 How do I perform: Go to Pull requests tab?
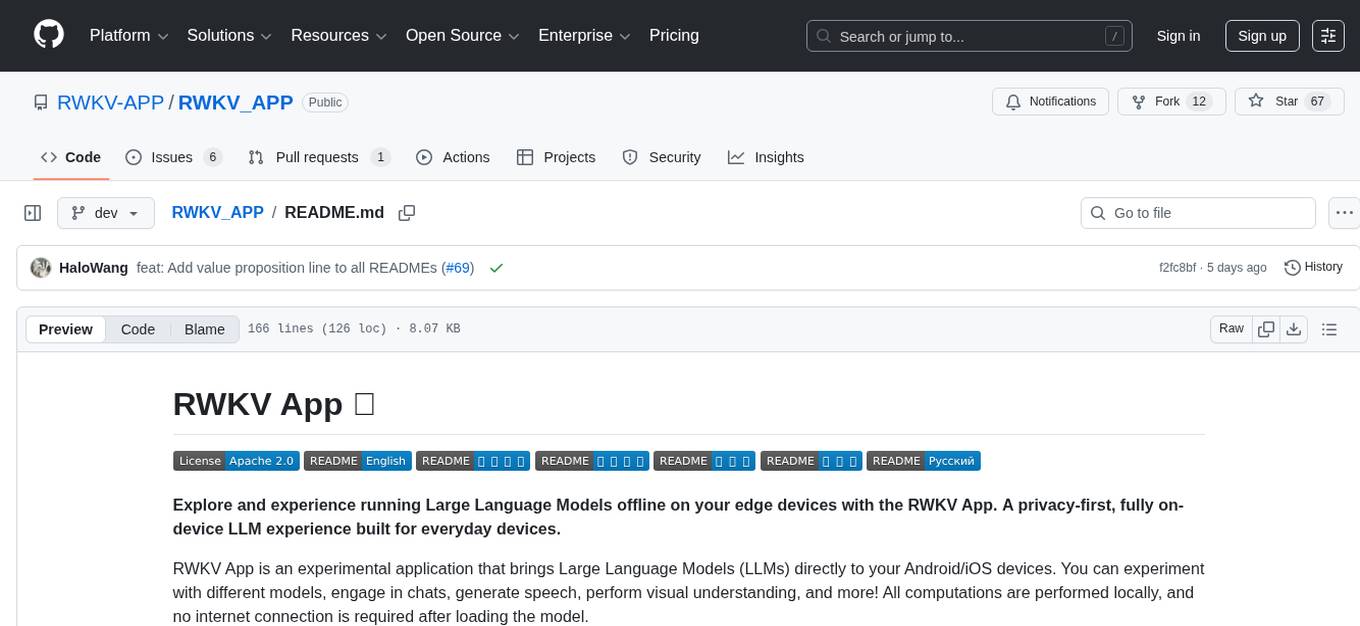click(x=318, y=157)
